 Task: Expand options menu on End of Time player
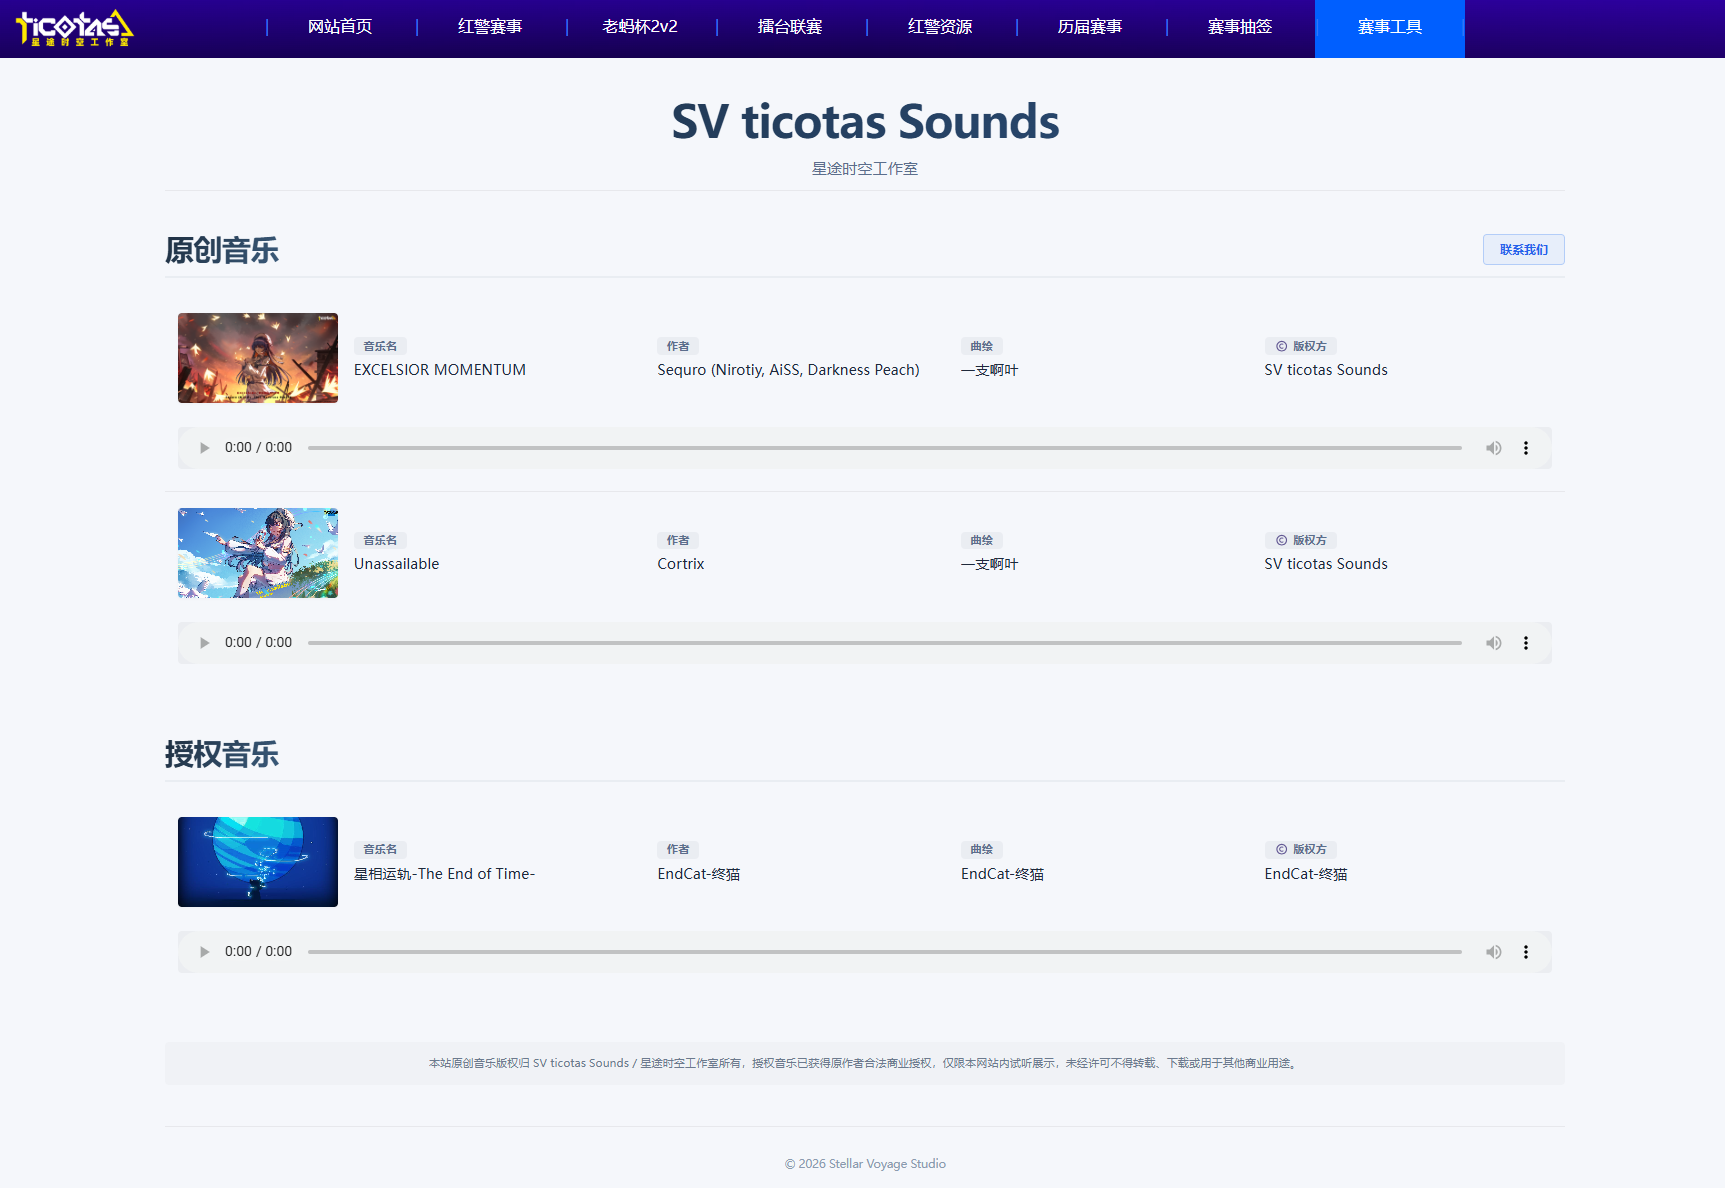coord(1525,952)
